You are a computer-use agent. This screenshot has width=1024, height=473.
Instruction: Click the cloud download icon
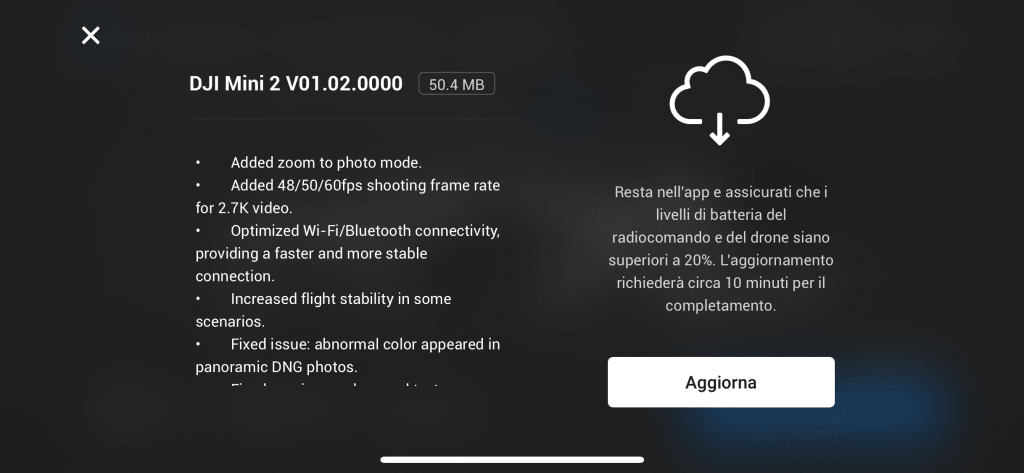click(720, 99)
